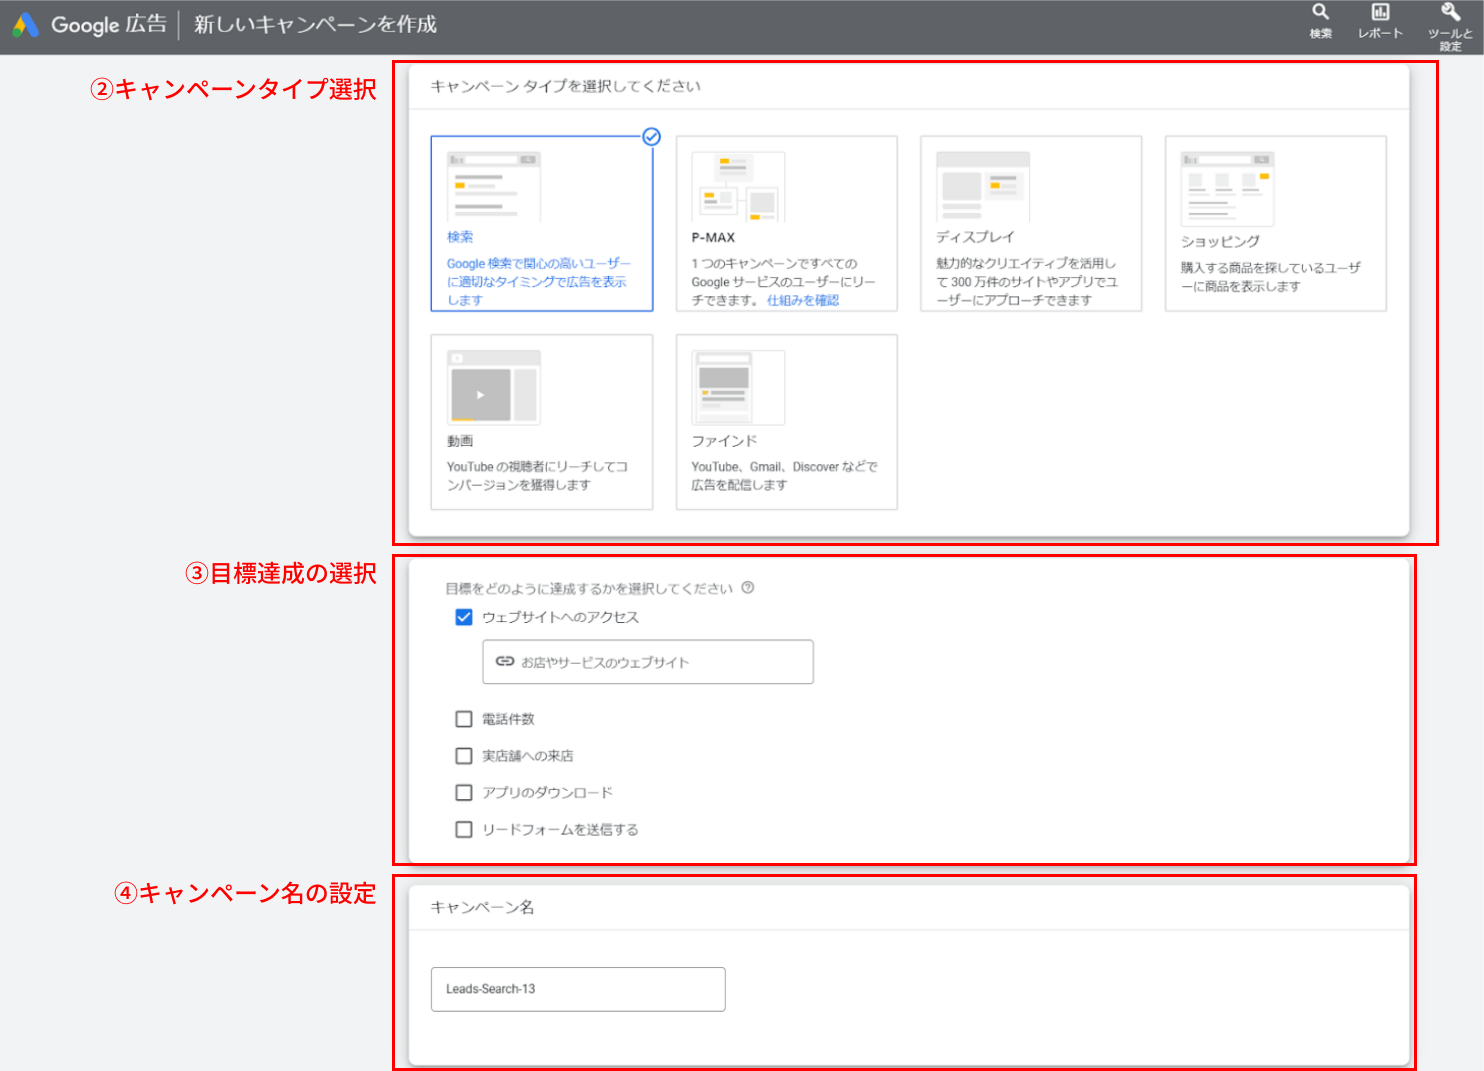The image size is (1484, 1071).
Task: Select the ショッピング campaign type title
Action: 1220,241
